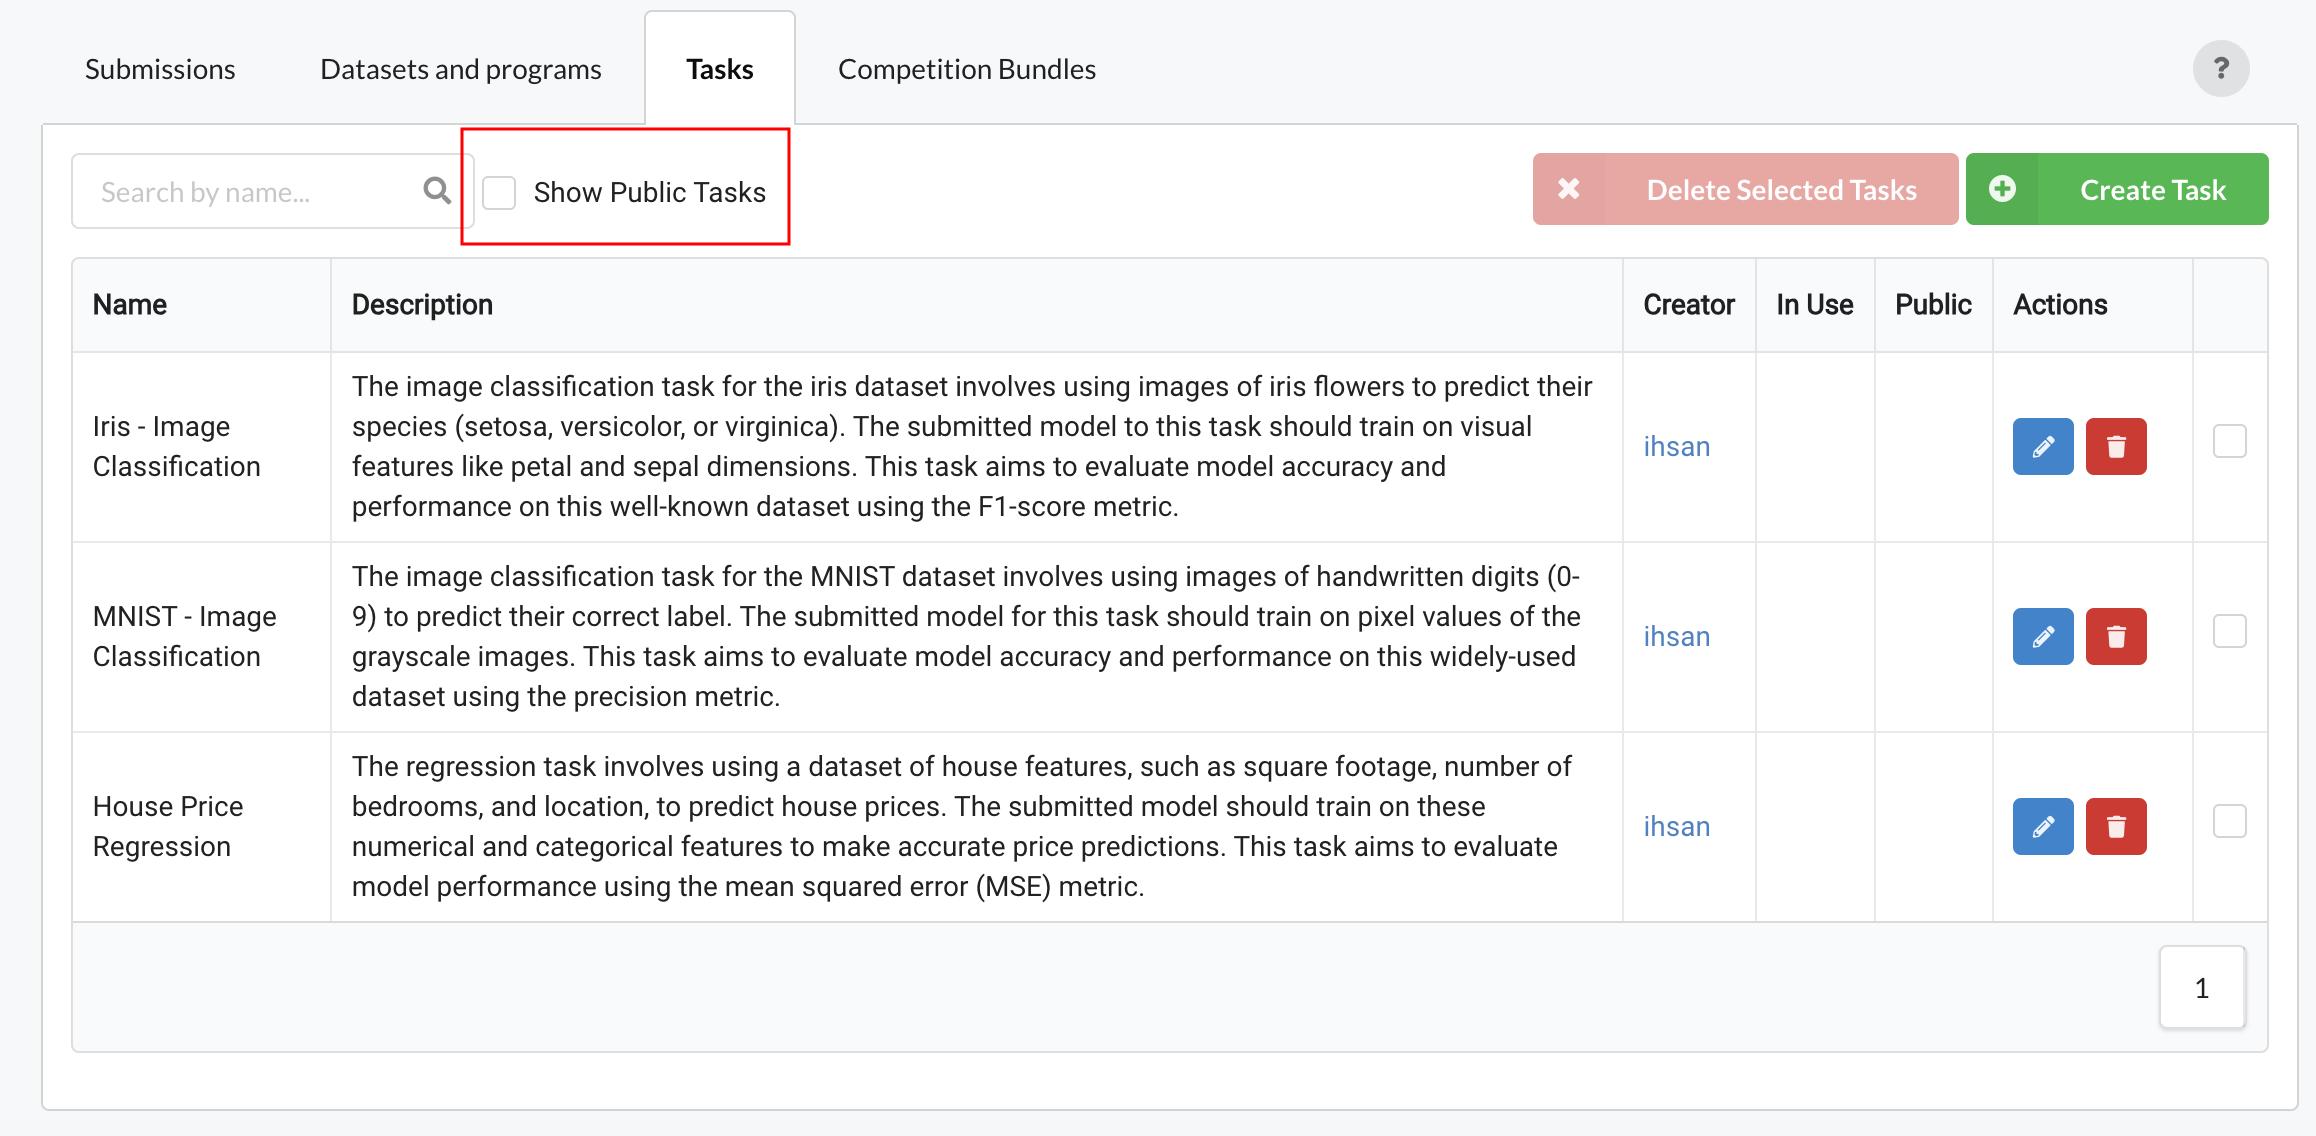Delete the Iris Image Classification task
2316x1136 pixels.
[x=2115, y=446]
